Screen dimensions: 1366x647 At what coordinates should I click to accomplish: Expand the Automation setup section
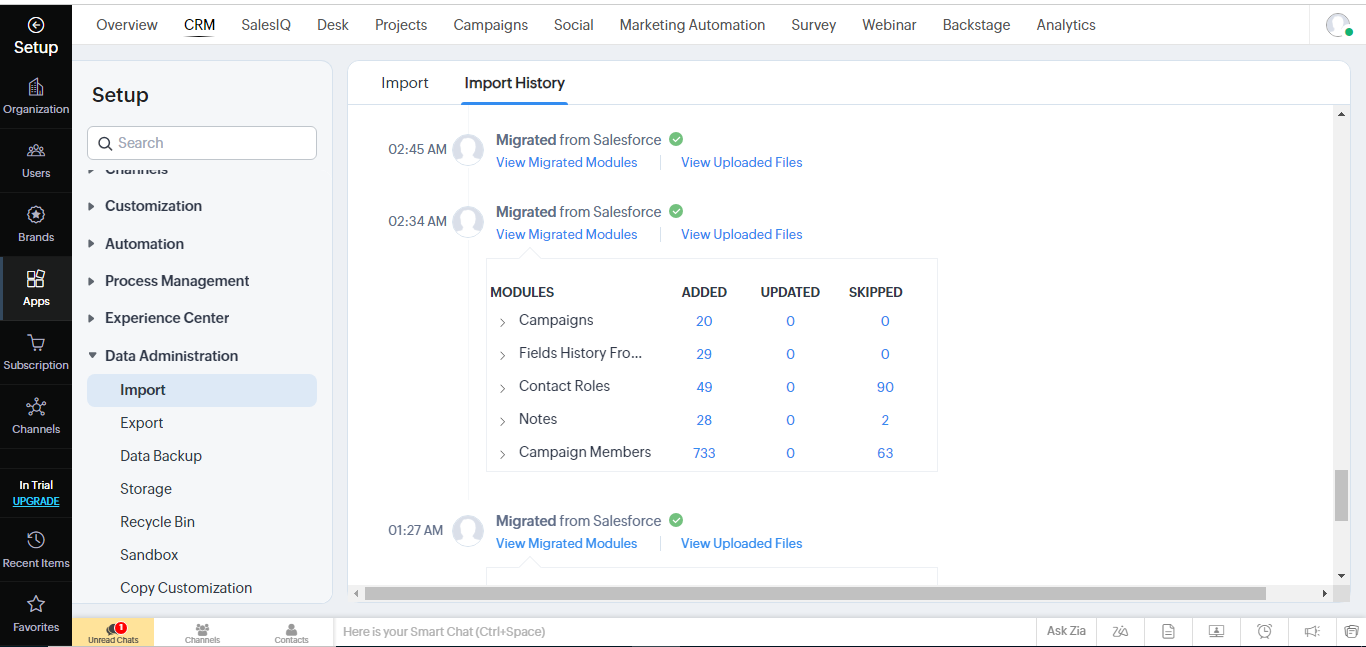93,244
